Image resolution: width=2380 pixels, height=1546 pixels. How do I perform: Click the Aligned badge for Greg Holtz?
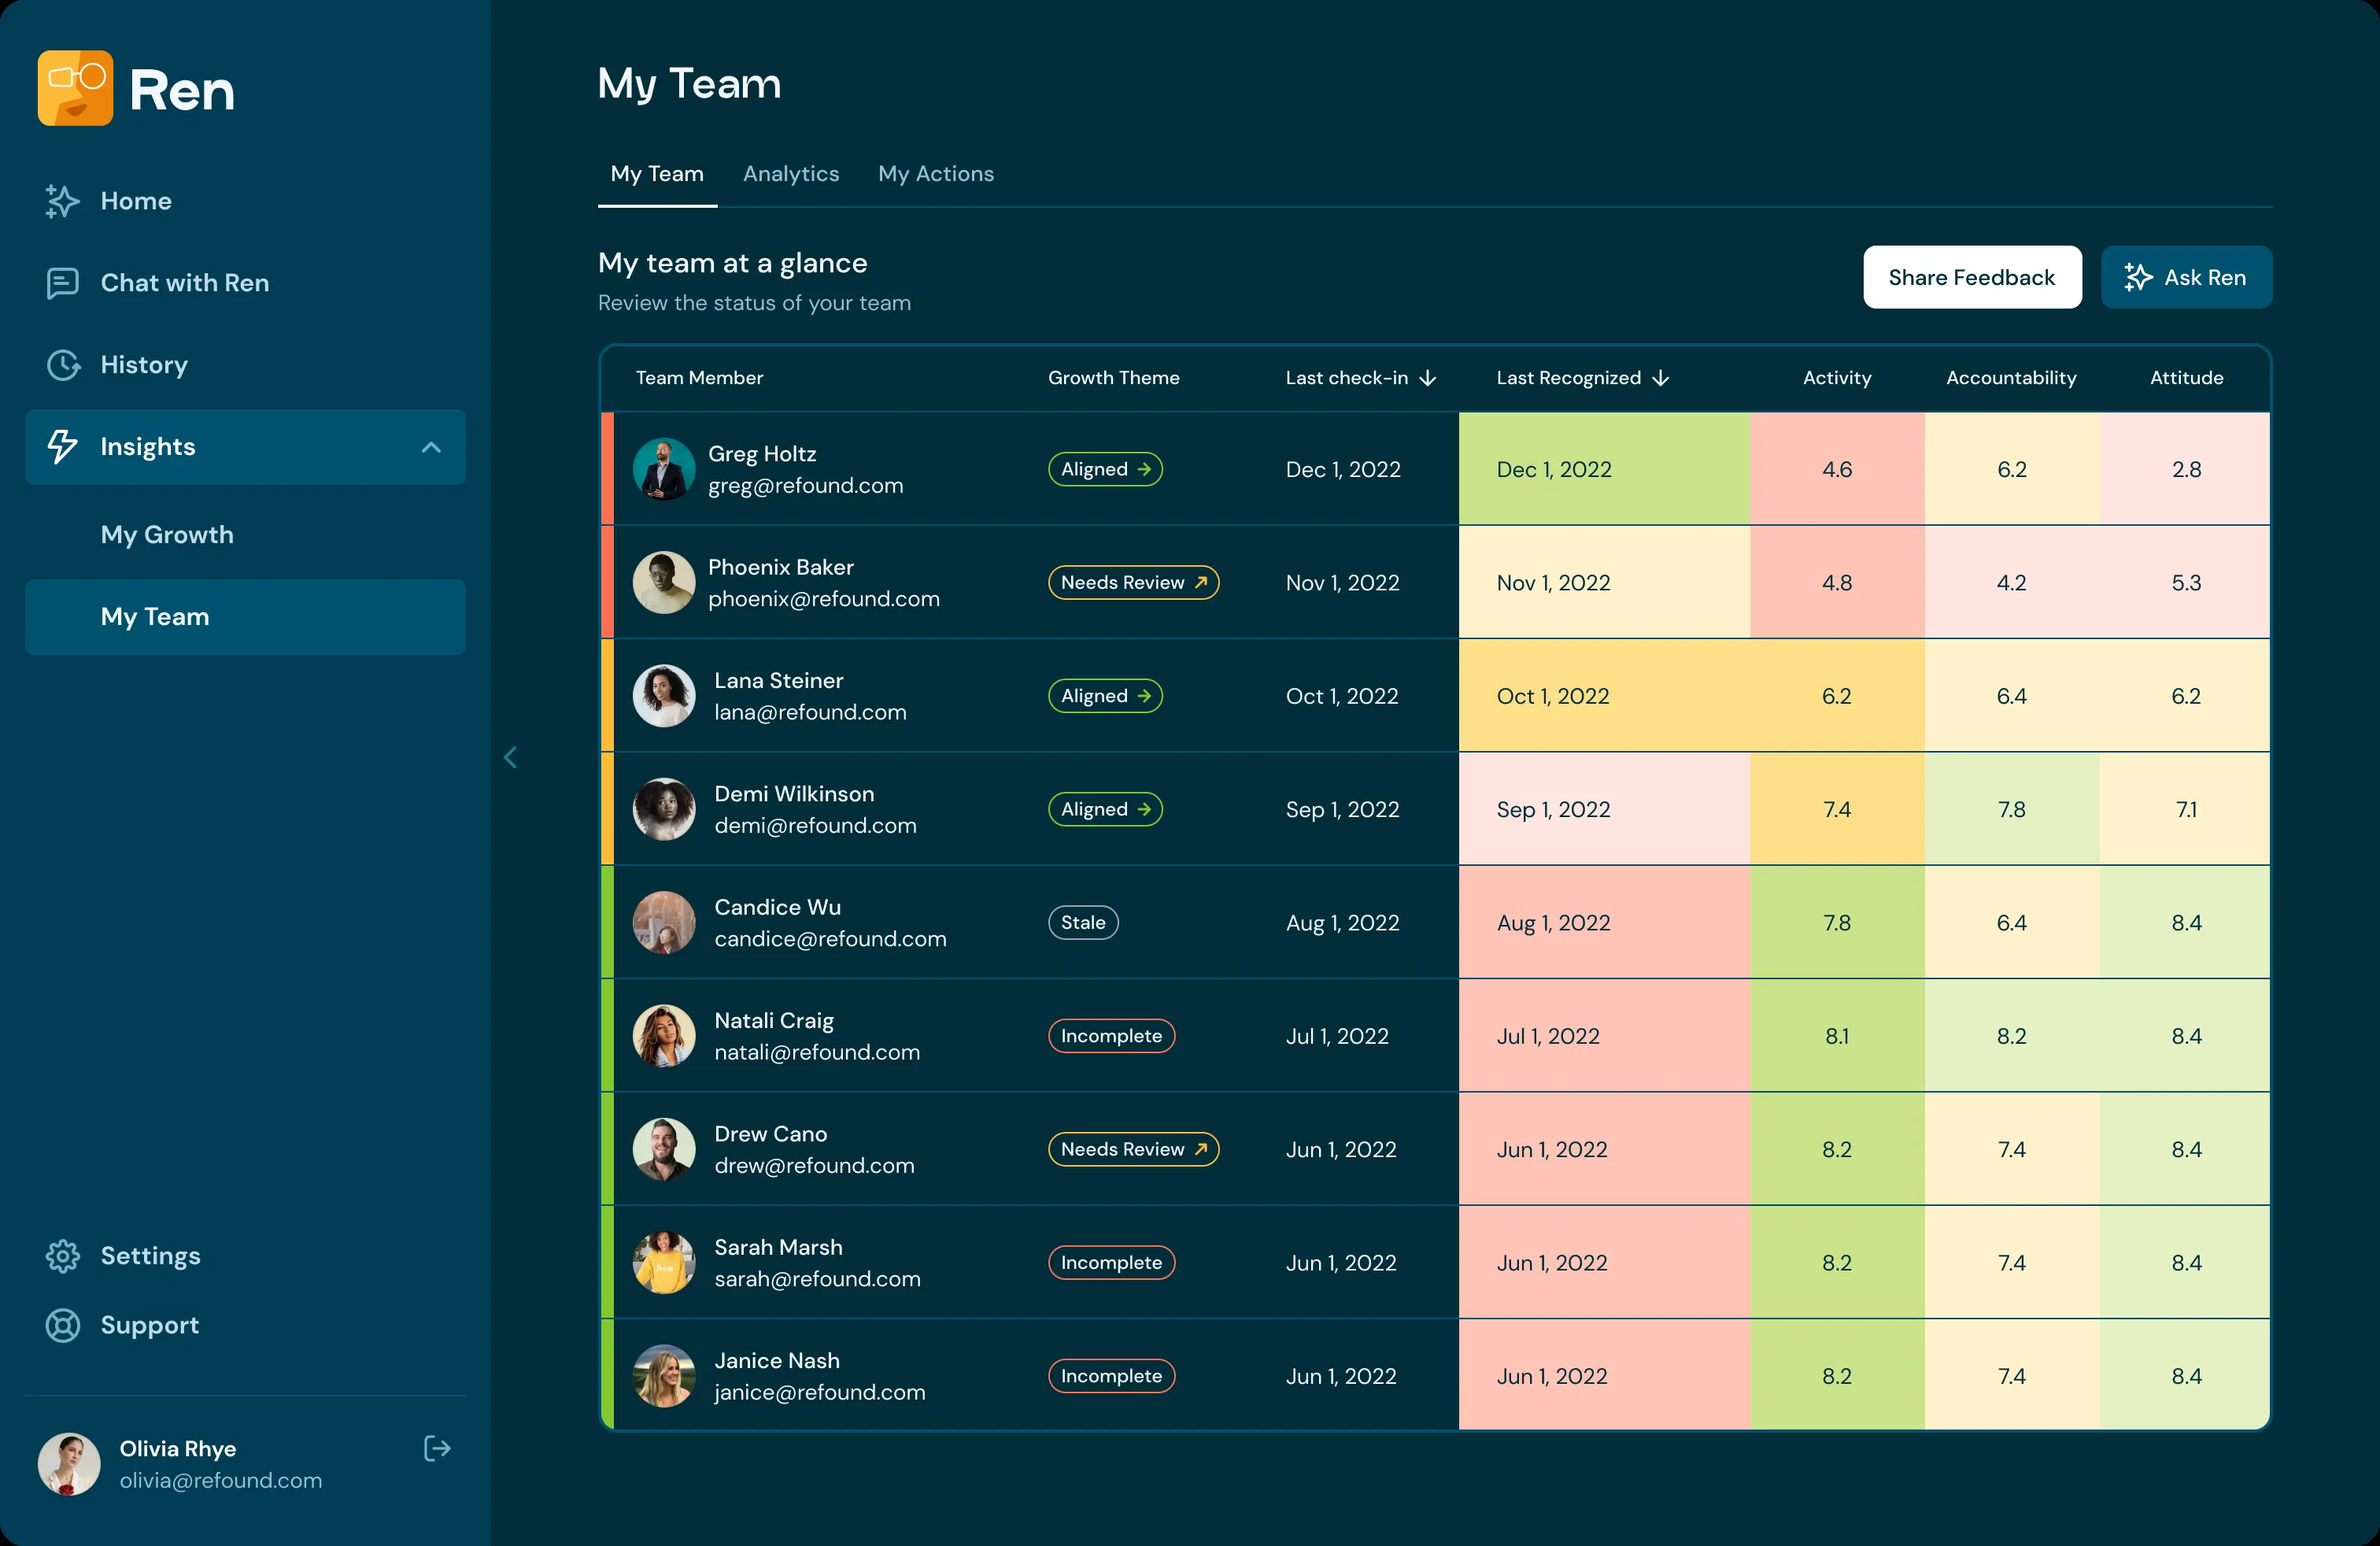tap(1105, 468)
